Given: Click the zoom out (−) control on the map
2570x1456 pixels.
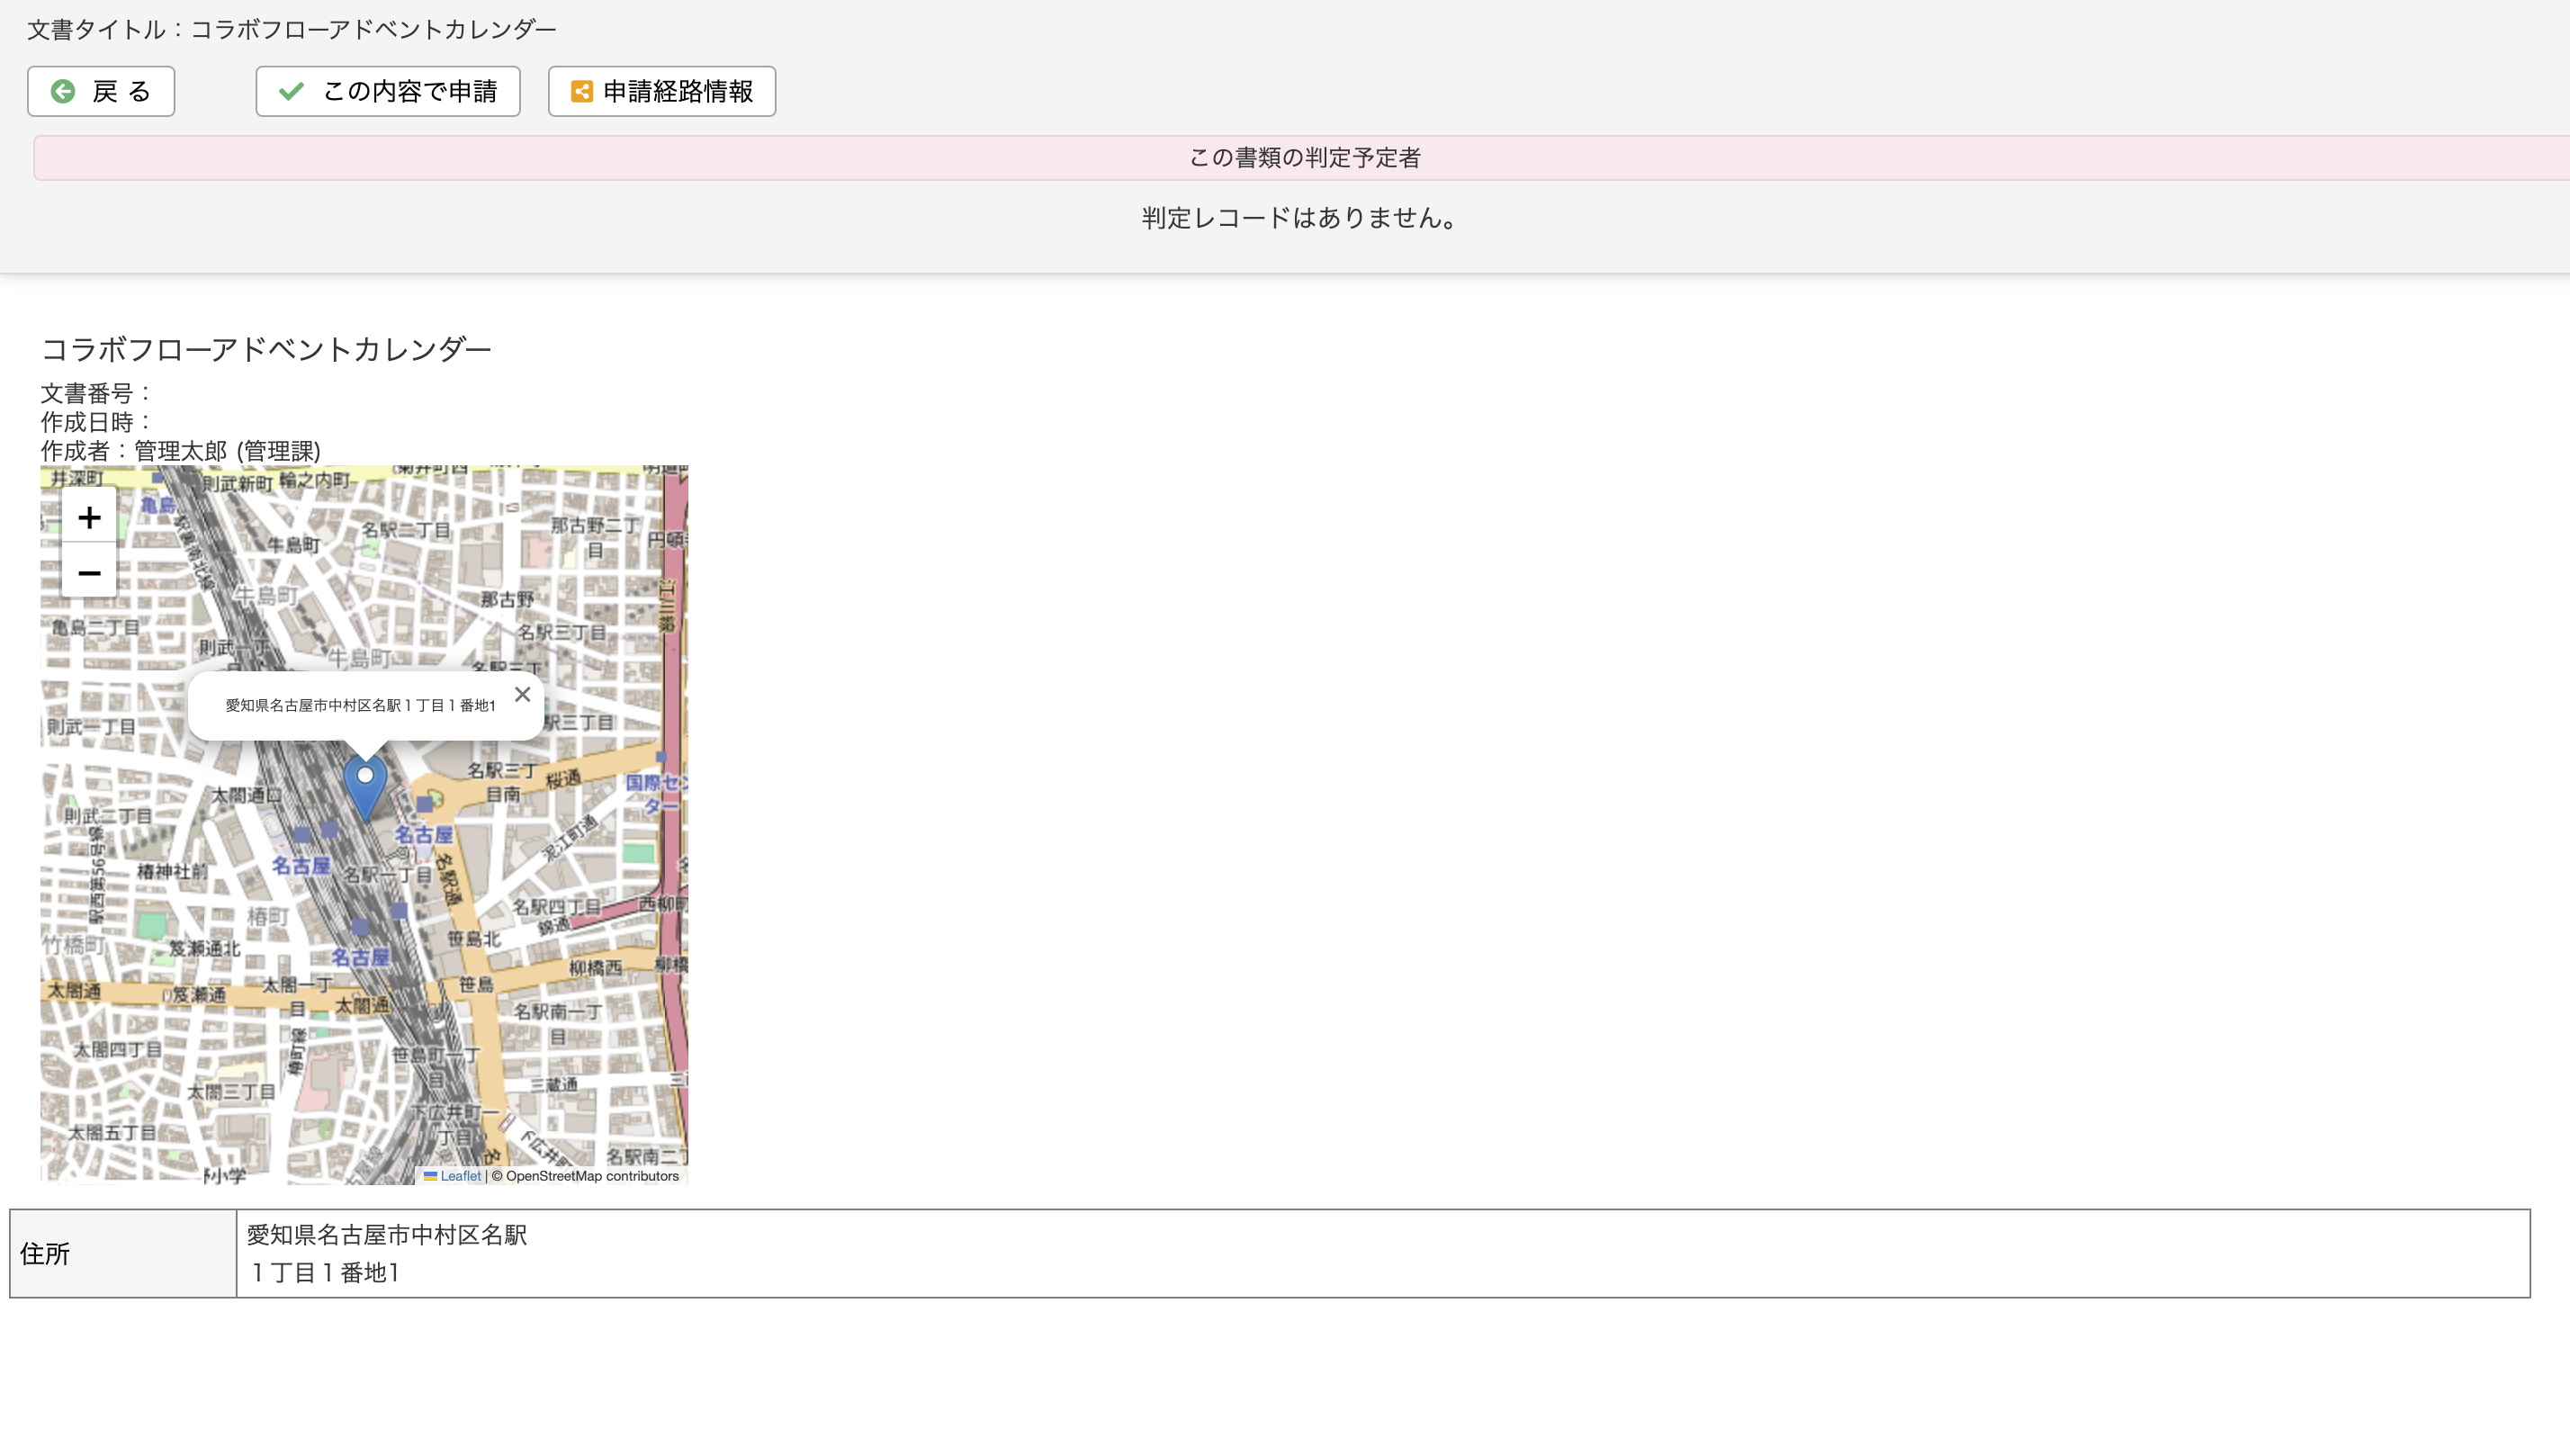Looking at the screenshot, I should (89, 572).
